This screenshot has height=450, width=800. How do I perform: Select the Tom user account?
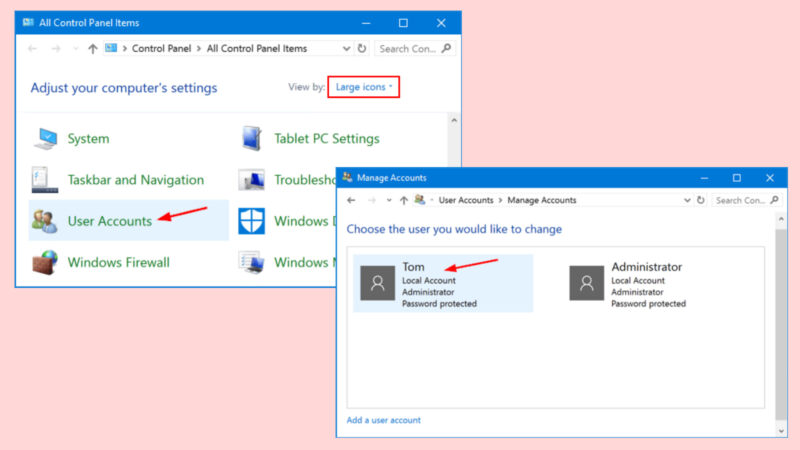(442, 283)
